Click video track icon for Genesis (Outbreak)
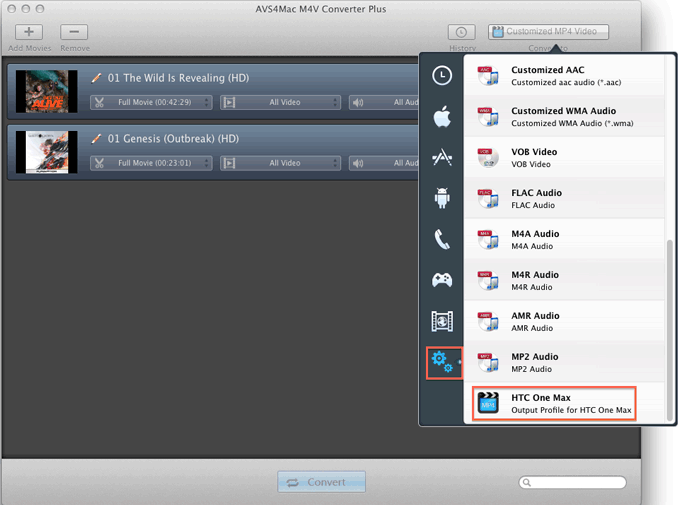Screen dimensions: 678x505 [229, 163]
